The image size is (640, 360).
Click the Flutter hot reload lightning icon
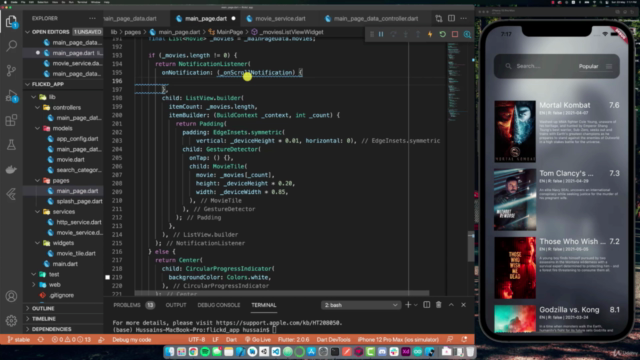pyautogui.click(x=430, y=34)
